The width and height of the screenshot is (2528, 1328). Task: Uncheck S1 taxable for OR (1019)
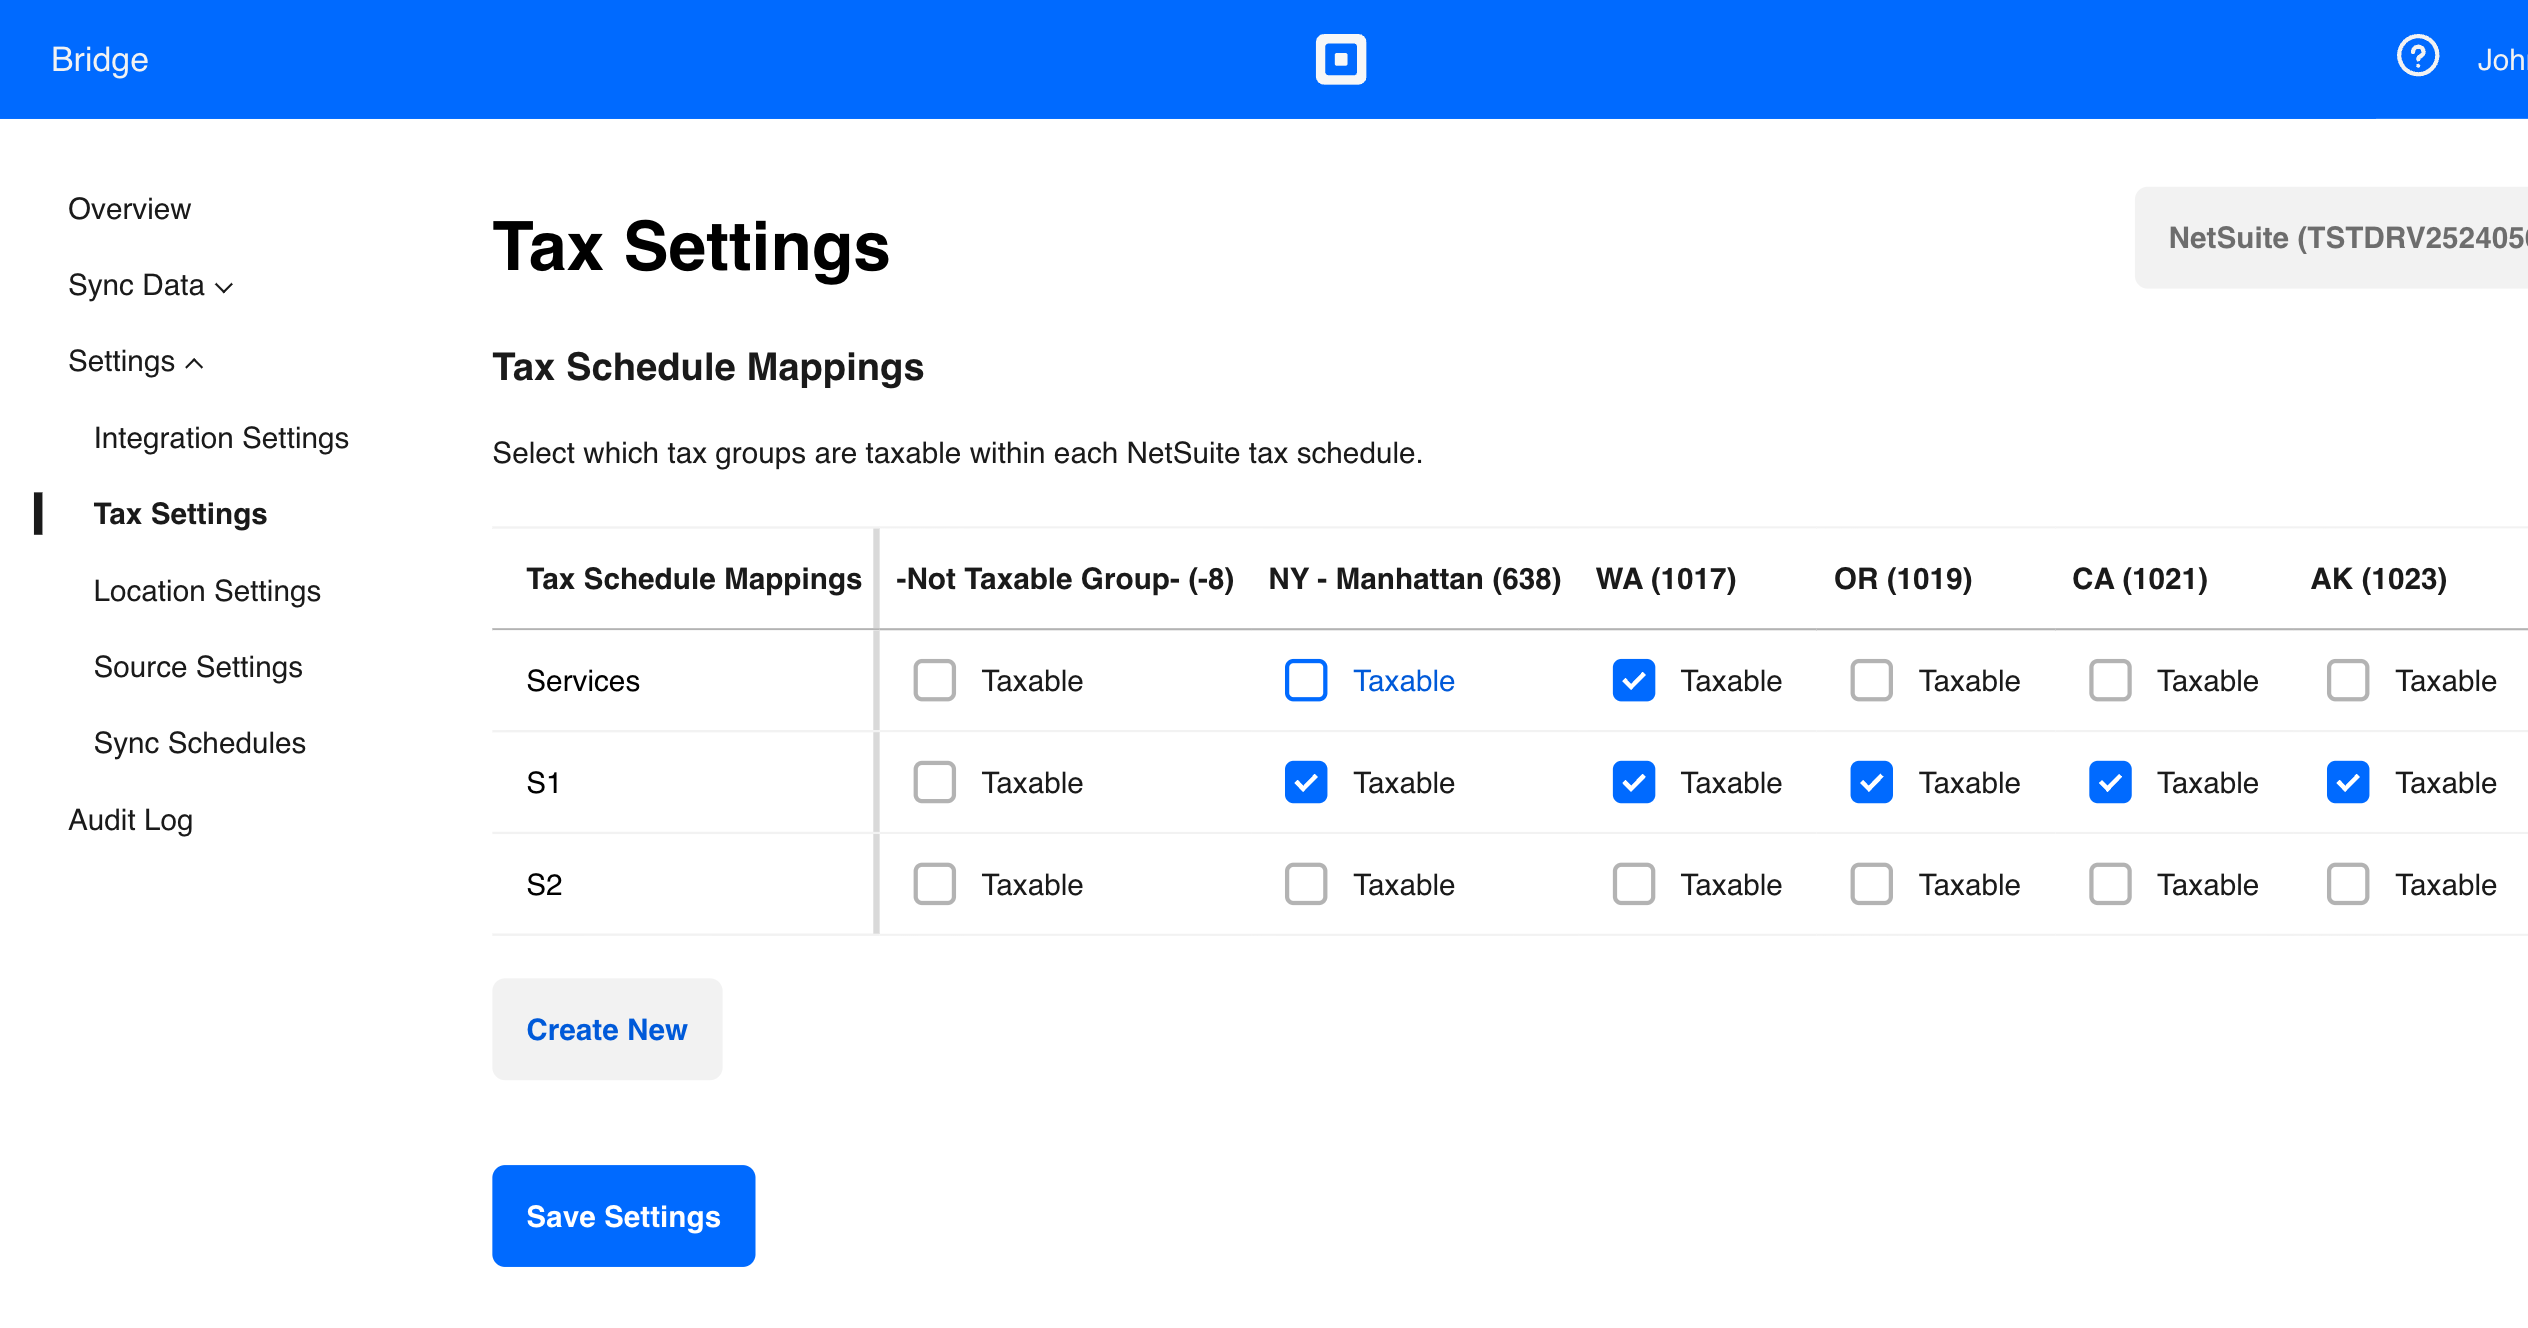coord(1871,782)
